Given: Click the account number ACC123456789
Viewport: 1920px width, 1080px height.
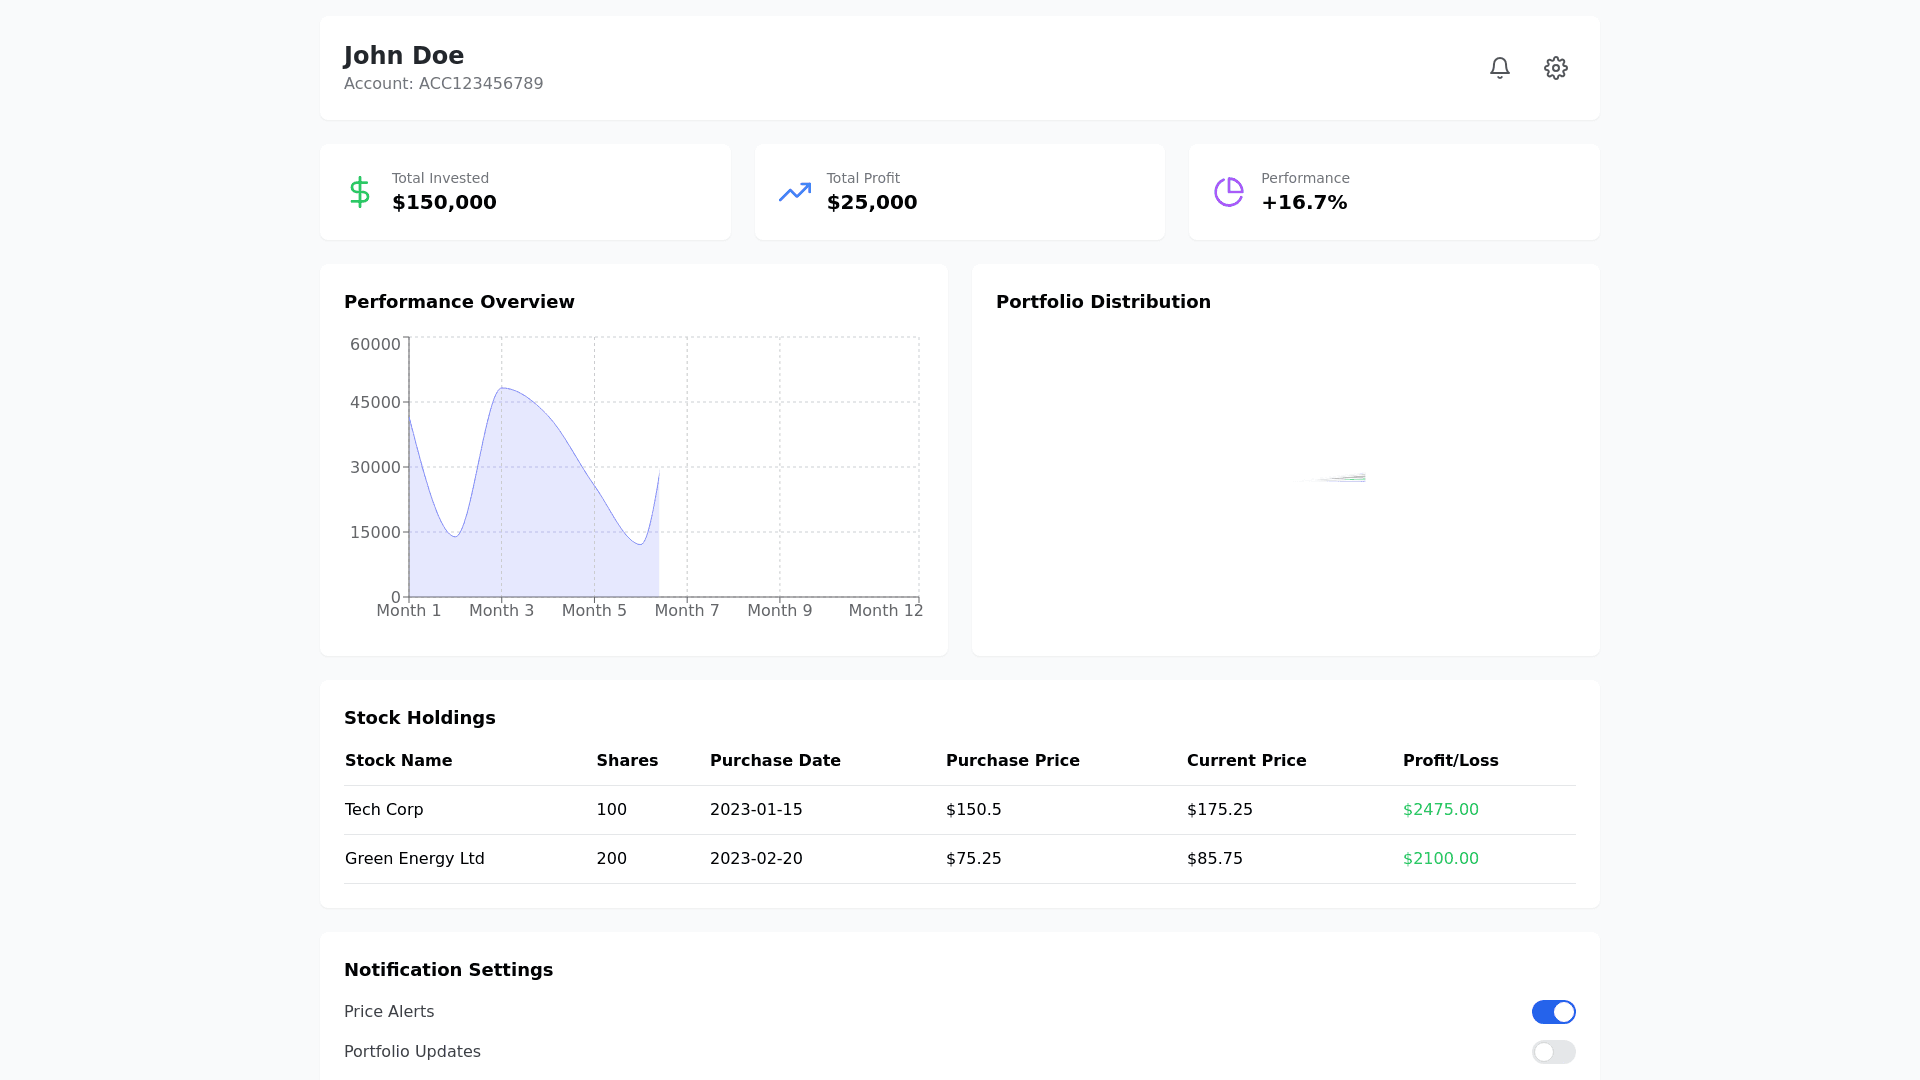Looking at the screenshot, I should pos(480,84).
